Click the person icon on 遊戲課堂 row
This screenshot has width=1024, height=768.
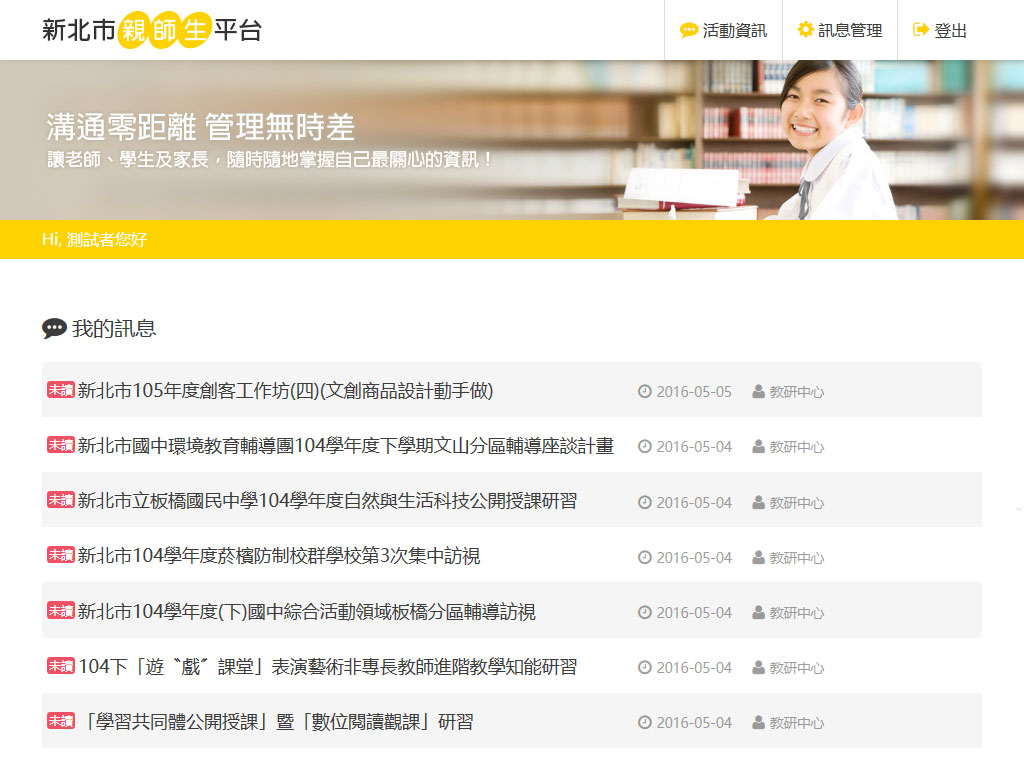pyautogui.click(x=758, y=667)
